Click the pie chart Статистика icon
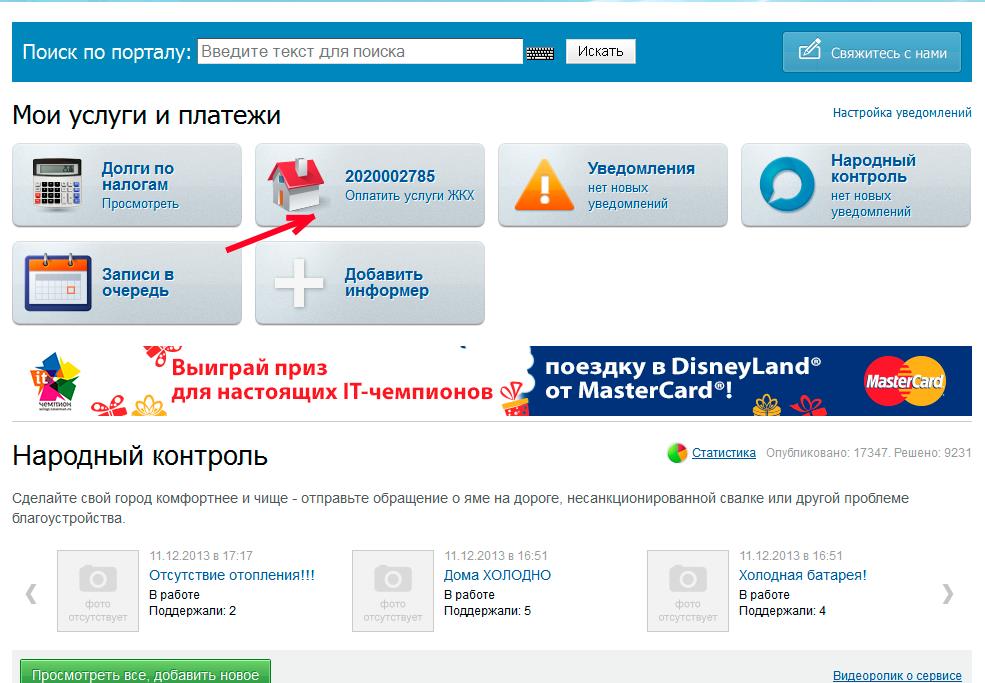The width and height of the screenshot is (985, 683). pyautogui.click(x=677, y=453)
